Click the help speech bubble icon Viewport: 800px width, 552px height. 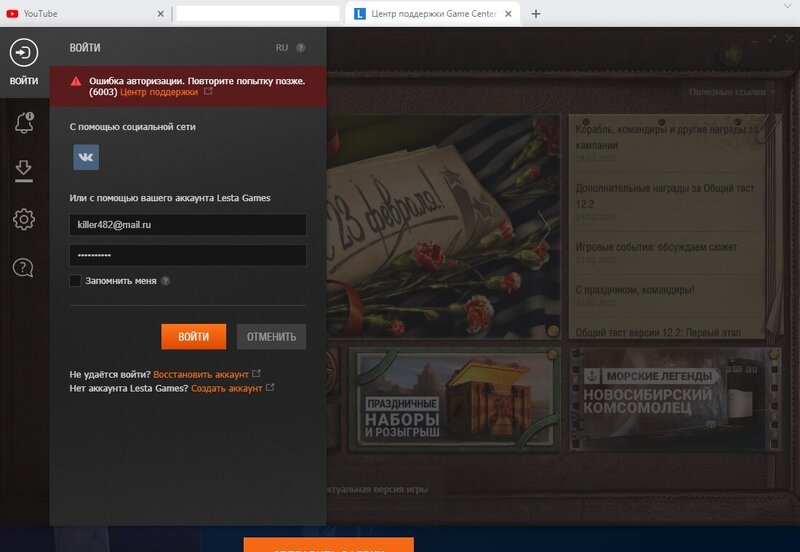24,267
